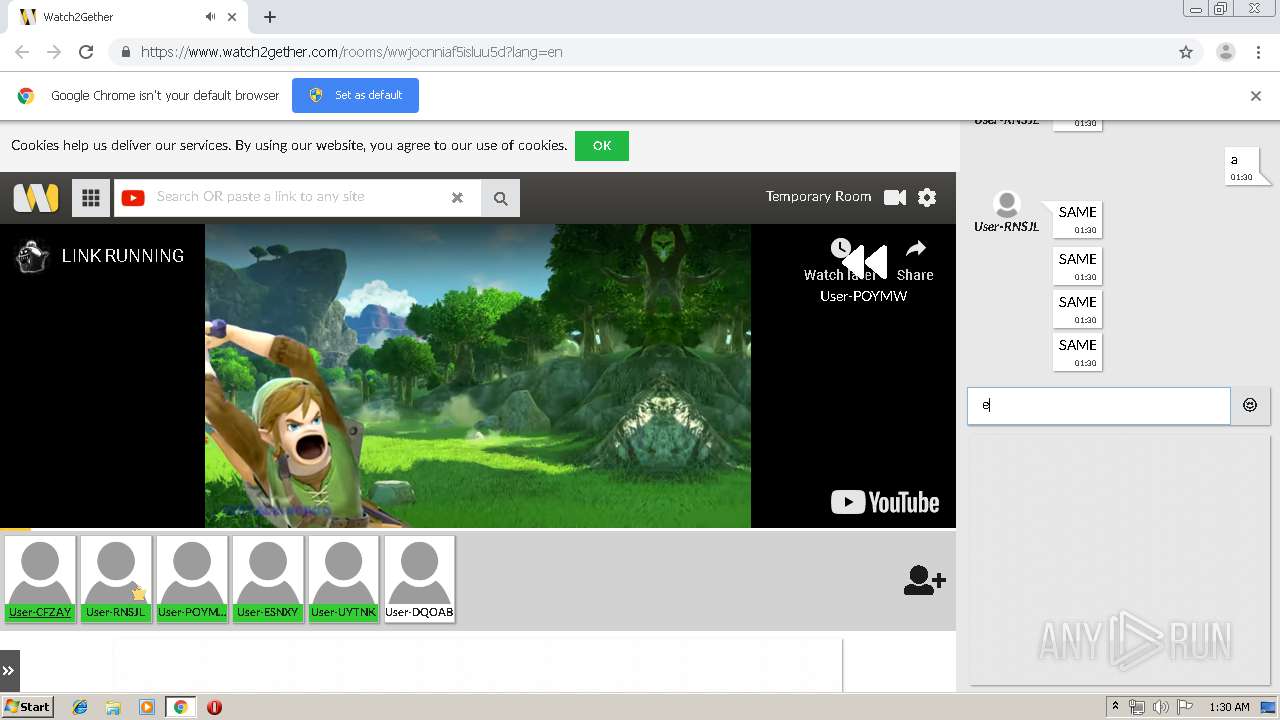This screenshot has height=720, width=1280.
Task: Toggle the webcam camera icon
Action: pyautogui.click(x=895, y=197)
